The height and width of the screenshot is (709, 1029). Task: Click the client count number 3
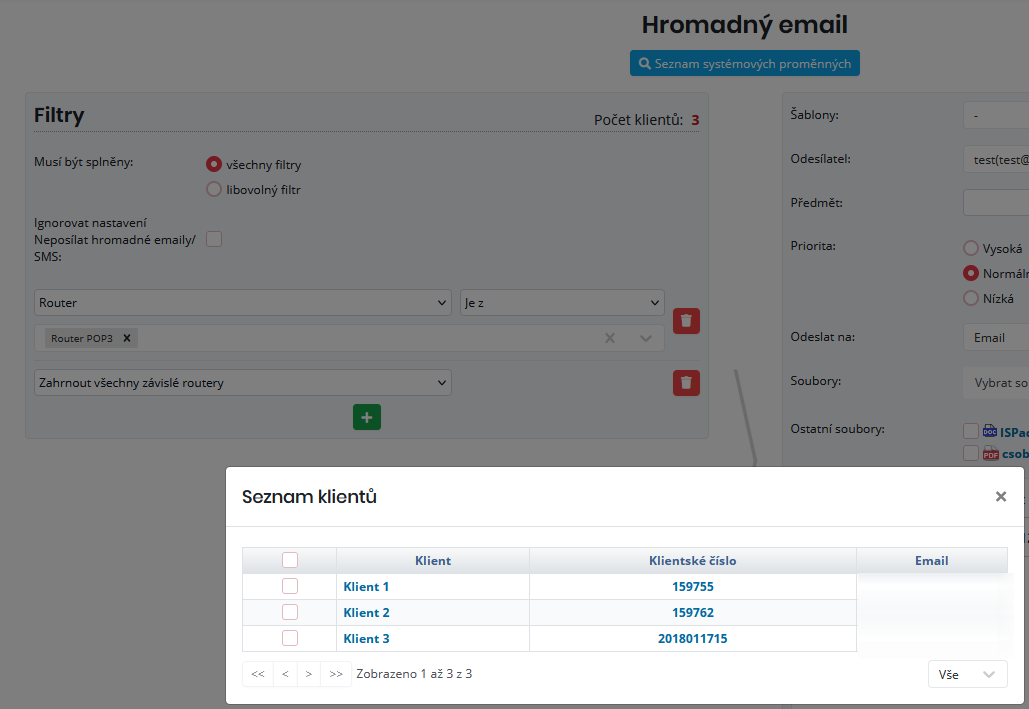(695, 120)
